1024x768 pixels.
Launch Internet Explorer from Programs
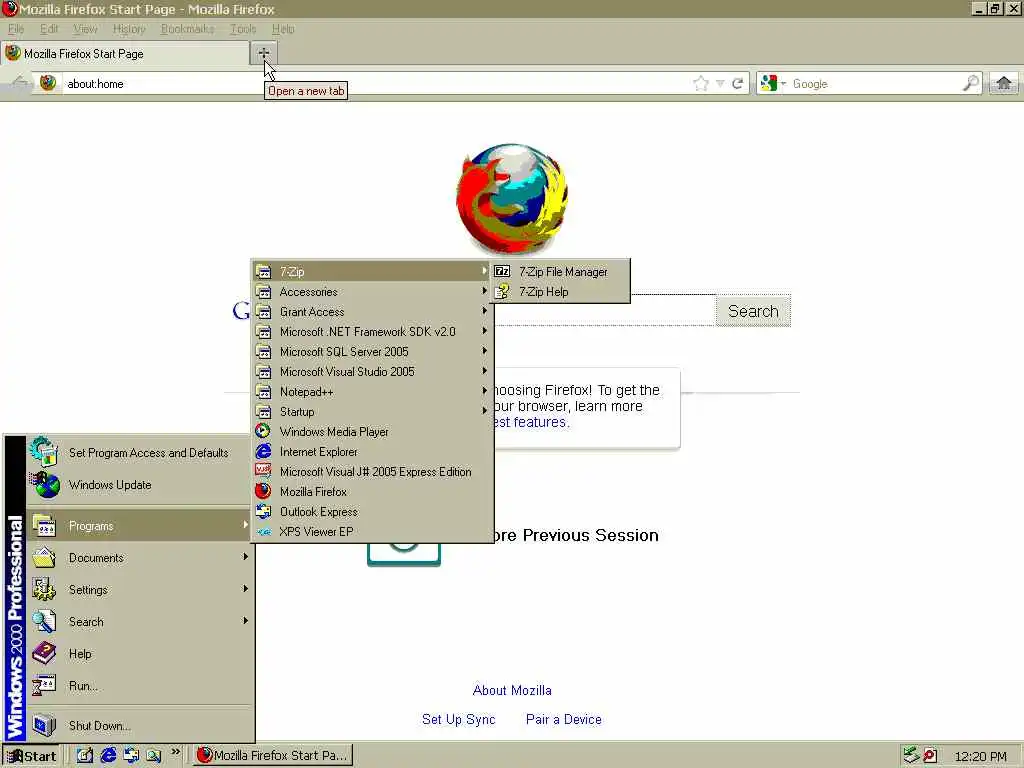(x=372, y=452)
